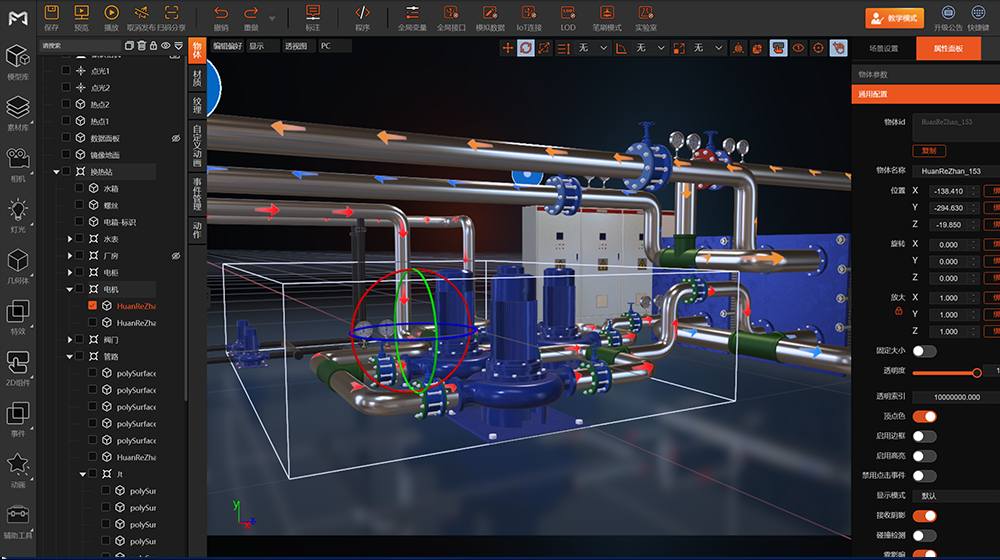Click the 透明度 opacity slider handle
This screenshot has width=1000, height=560.
(x=977, y=372)
